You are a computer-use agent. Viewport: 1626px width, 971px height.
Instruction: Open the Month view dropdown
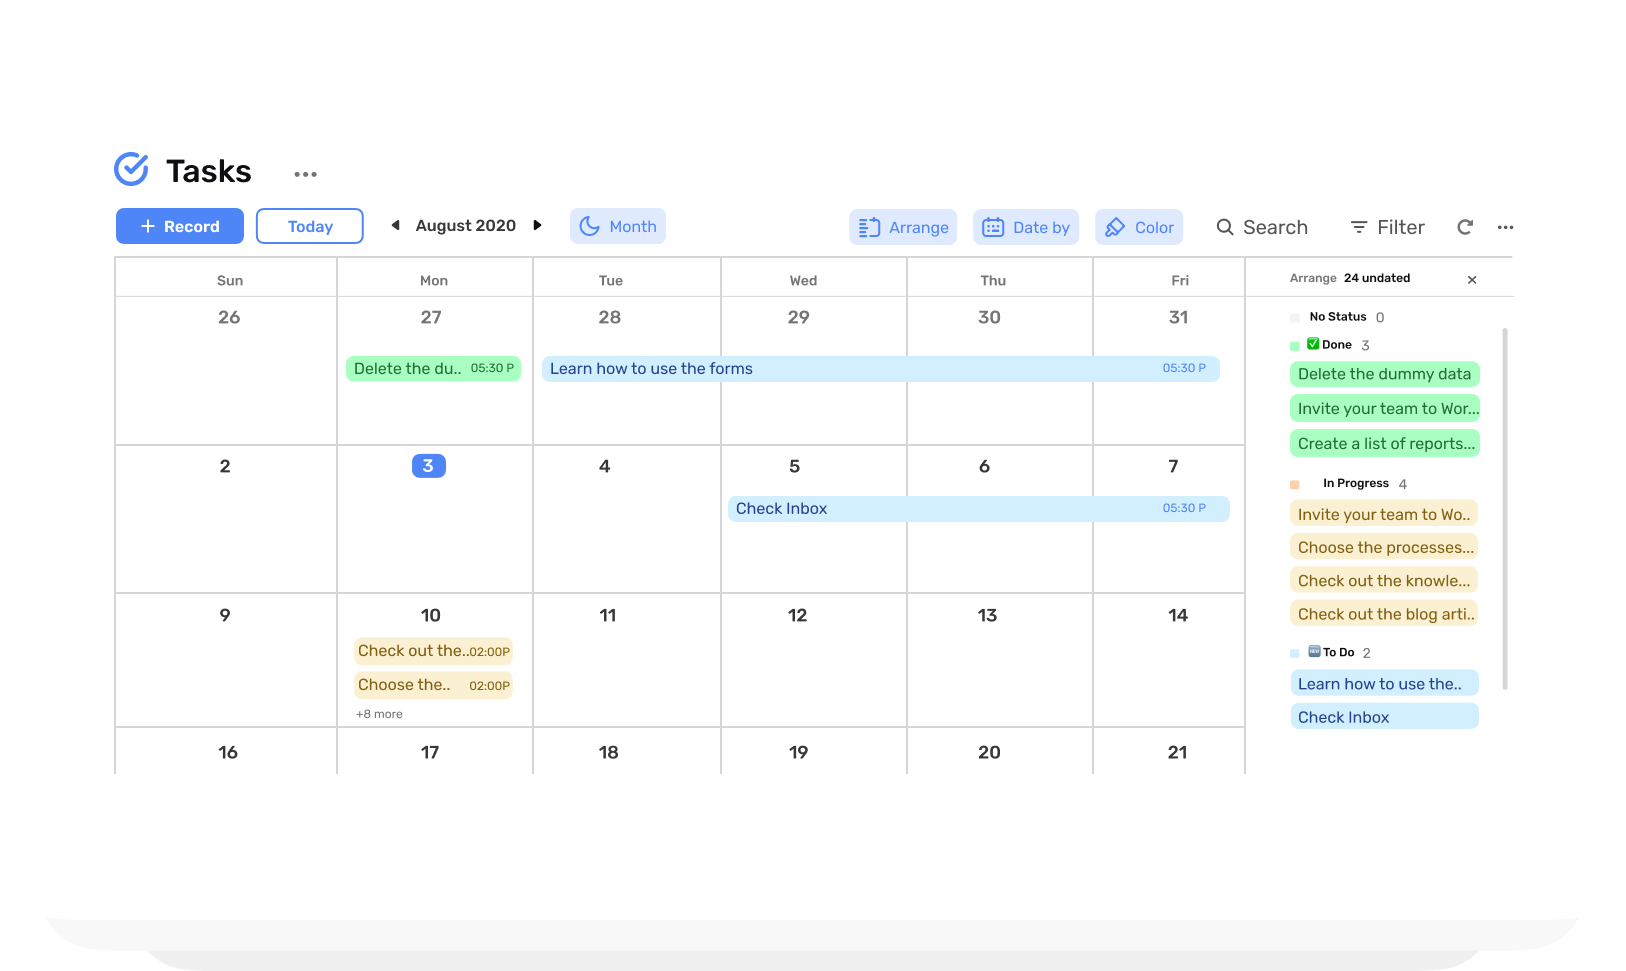tap(617, 226)
